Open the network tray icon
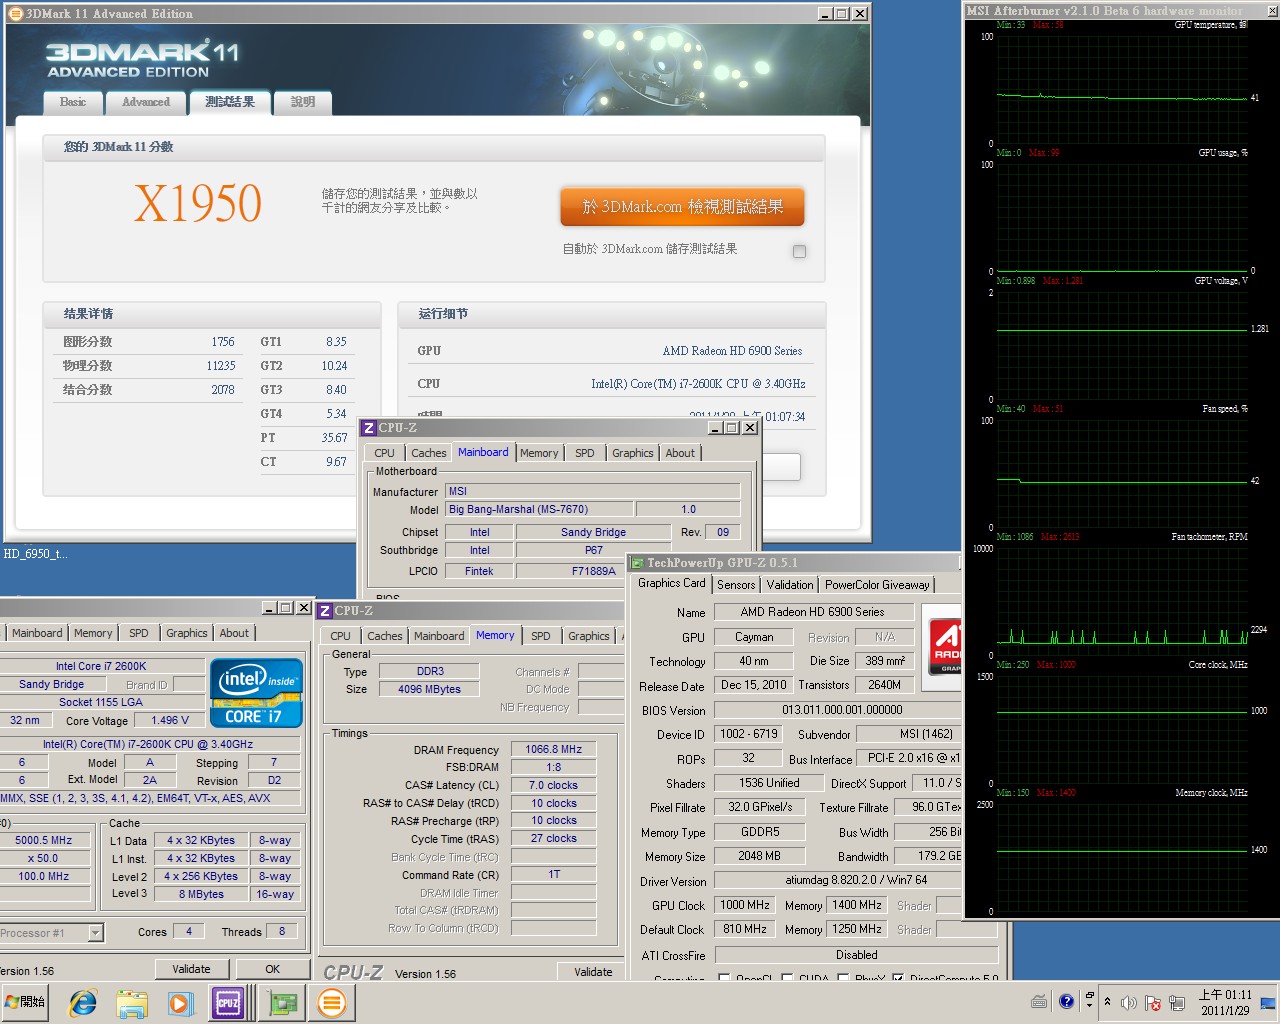Viewport: 1280px width, 1024px height. (1177, 1003)
